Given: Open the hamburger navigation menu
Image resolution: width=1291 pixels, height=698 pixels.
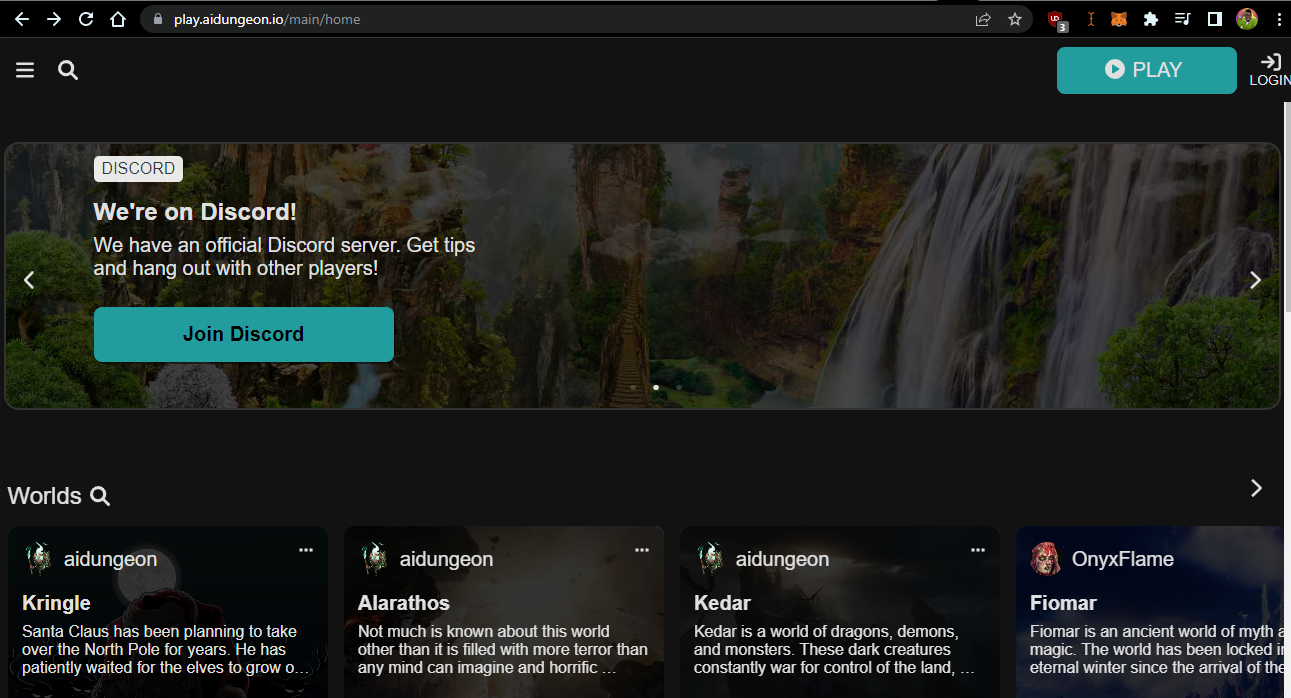Looking at the screenshot, I should click(x=25, y=70).
